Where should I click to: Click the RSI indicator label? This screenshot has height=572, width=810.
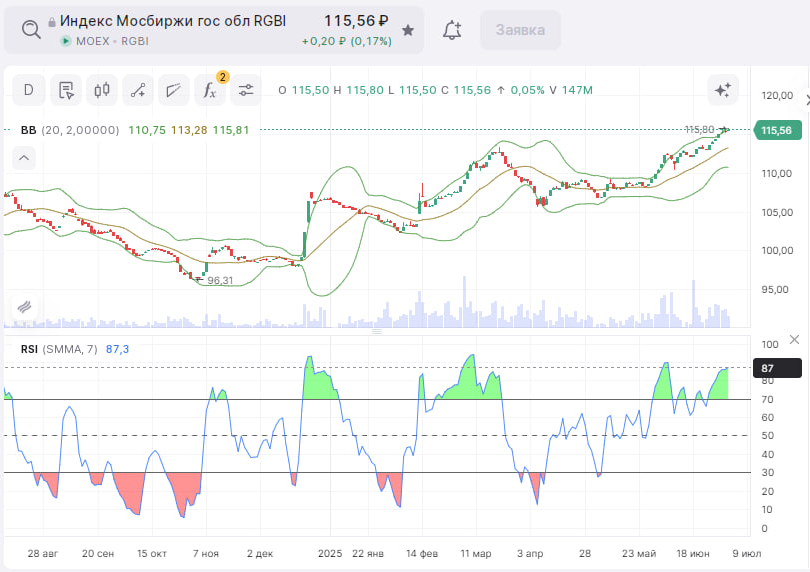(29, 349)
